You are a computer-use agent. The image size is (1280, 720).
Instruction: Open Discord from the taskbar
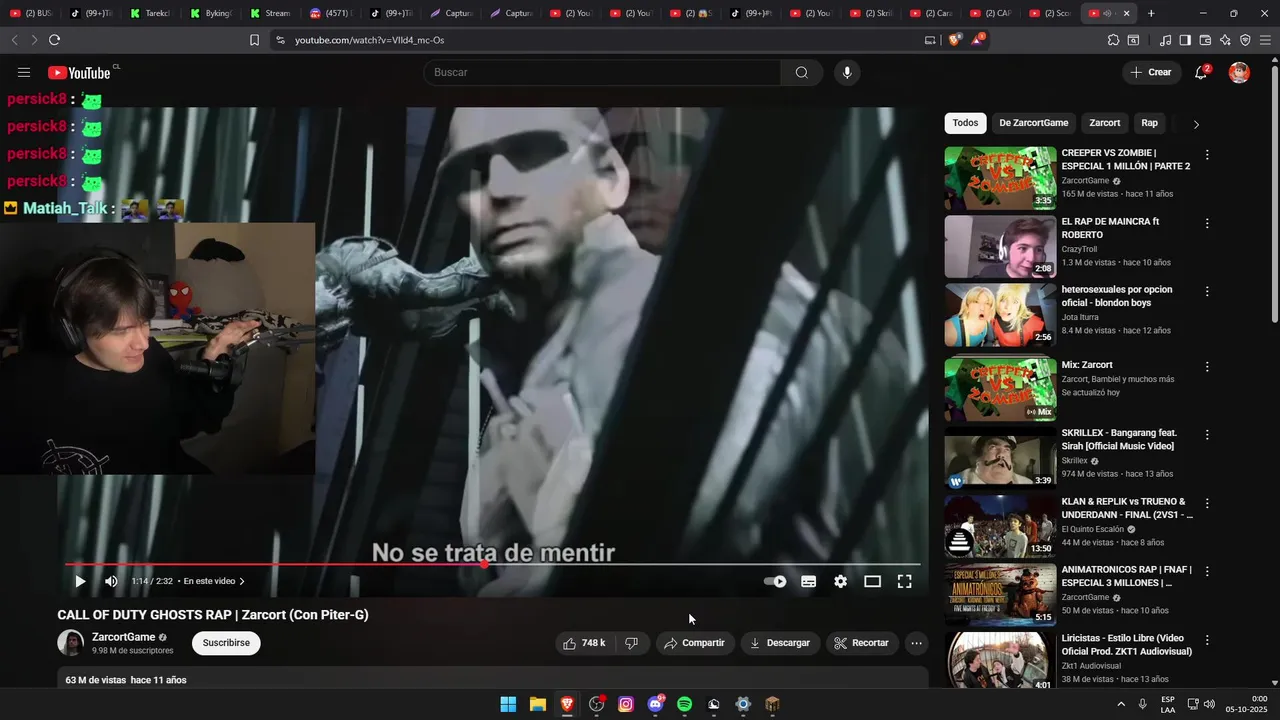pos(655,704)
